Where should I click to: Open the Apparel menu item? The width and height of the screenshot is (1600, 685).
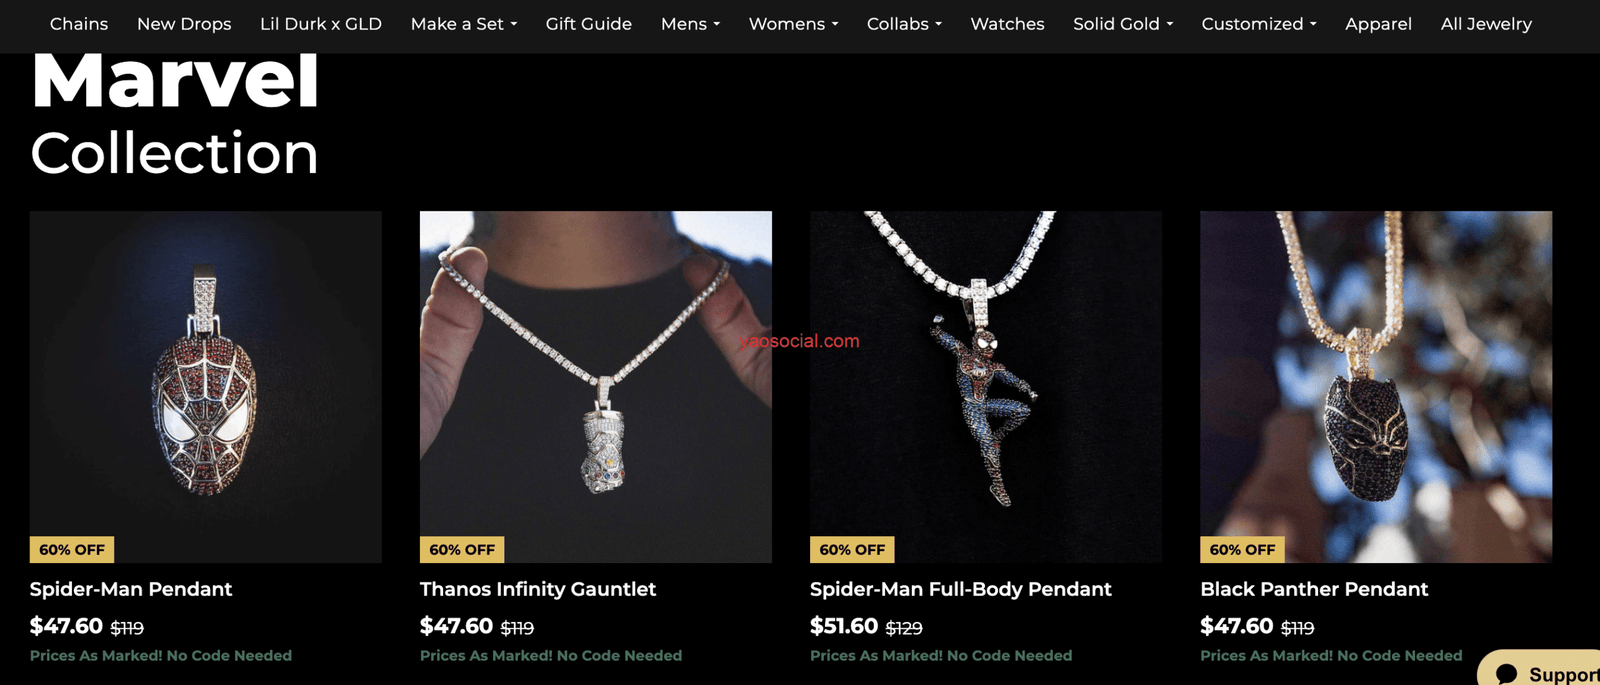pos(1378,24)
